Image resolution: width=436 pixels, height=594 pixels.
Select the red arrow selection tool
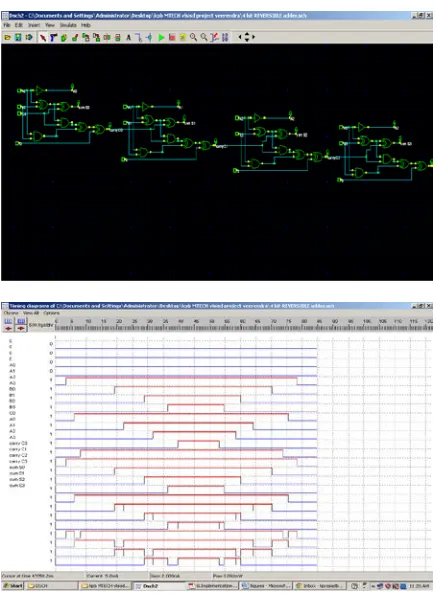click(43, 37)
